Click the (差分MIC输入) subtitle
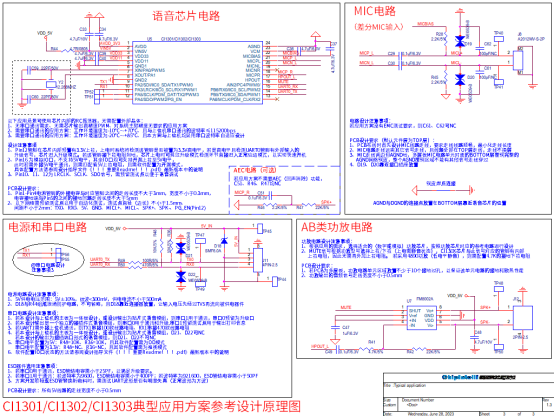The width and height of the screenshot is (554, 417). click(x=379, y=27)
